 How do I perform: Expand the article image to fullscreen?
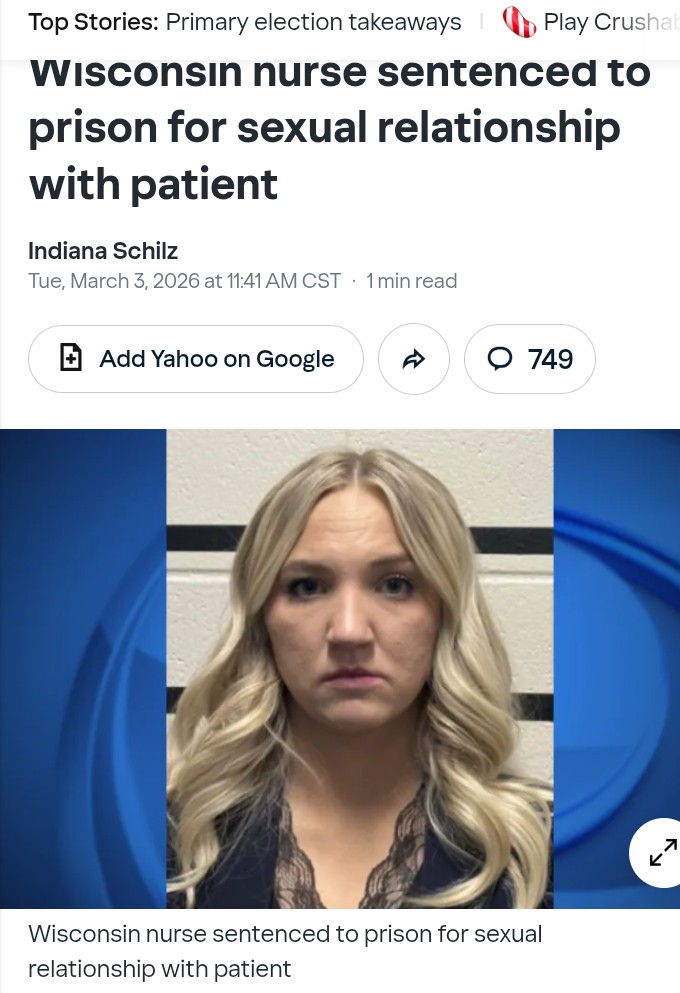pyautogui.click(x=662, y=852)
